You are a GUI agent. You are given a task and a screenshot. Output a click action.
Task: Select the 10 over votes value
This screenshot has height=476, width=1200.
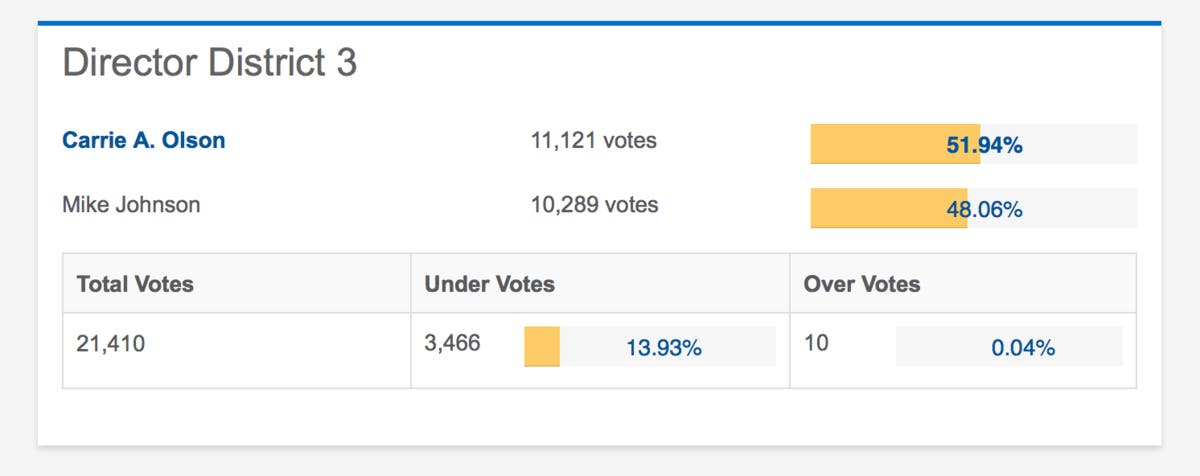point(816,344)
